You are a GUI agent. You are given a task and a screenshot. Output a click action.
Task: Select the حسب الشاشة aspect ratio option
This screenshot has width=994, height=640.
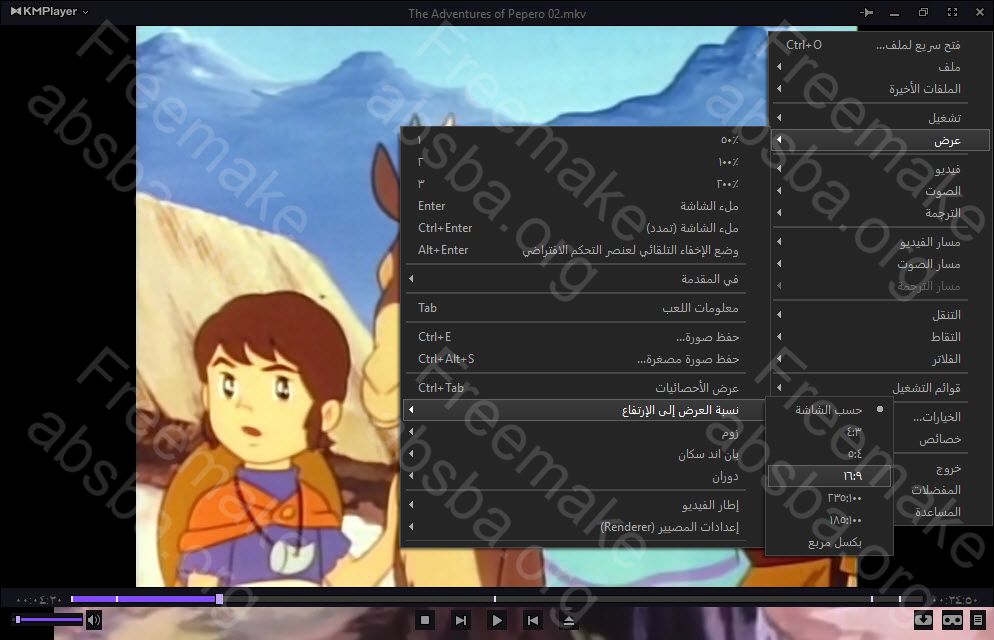(x=829, y=410)
